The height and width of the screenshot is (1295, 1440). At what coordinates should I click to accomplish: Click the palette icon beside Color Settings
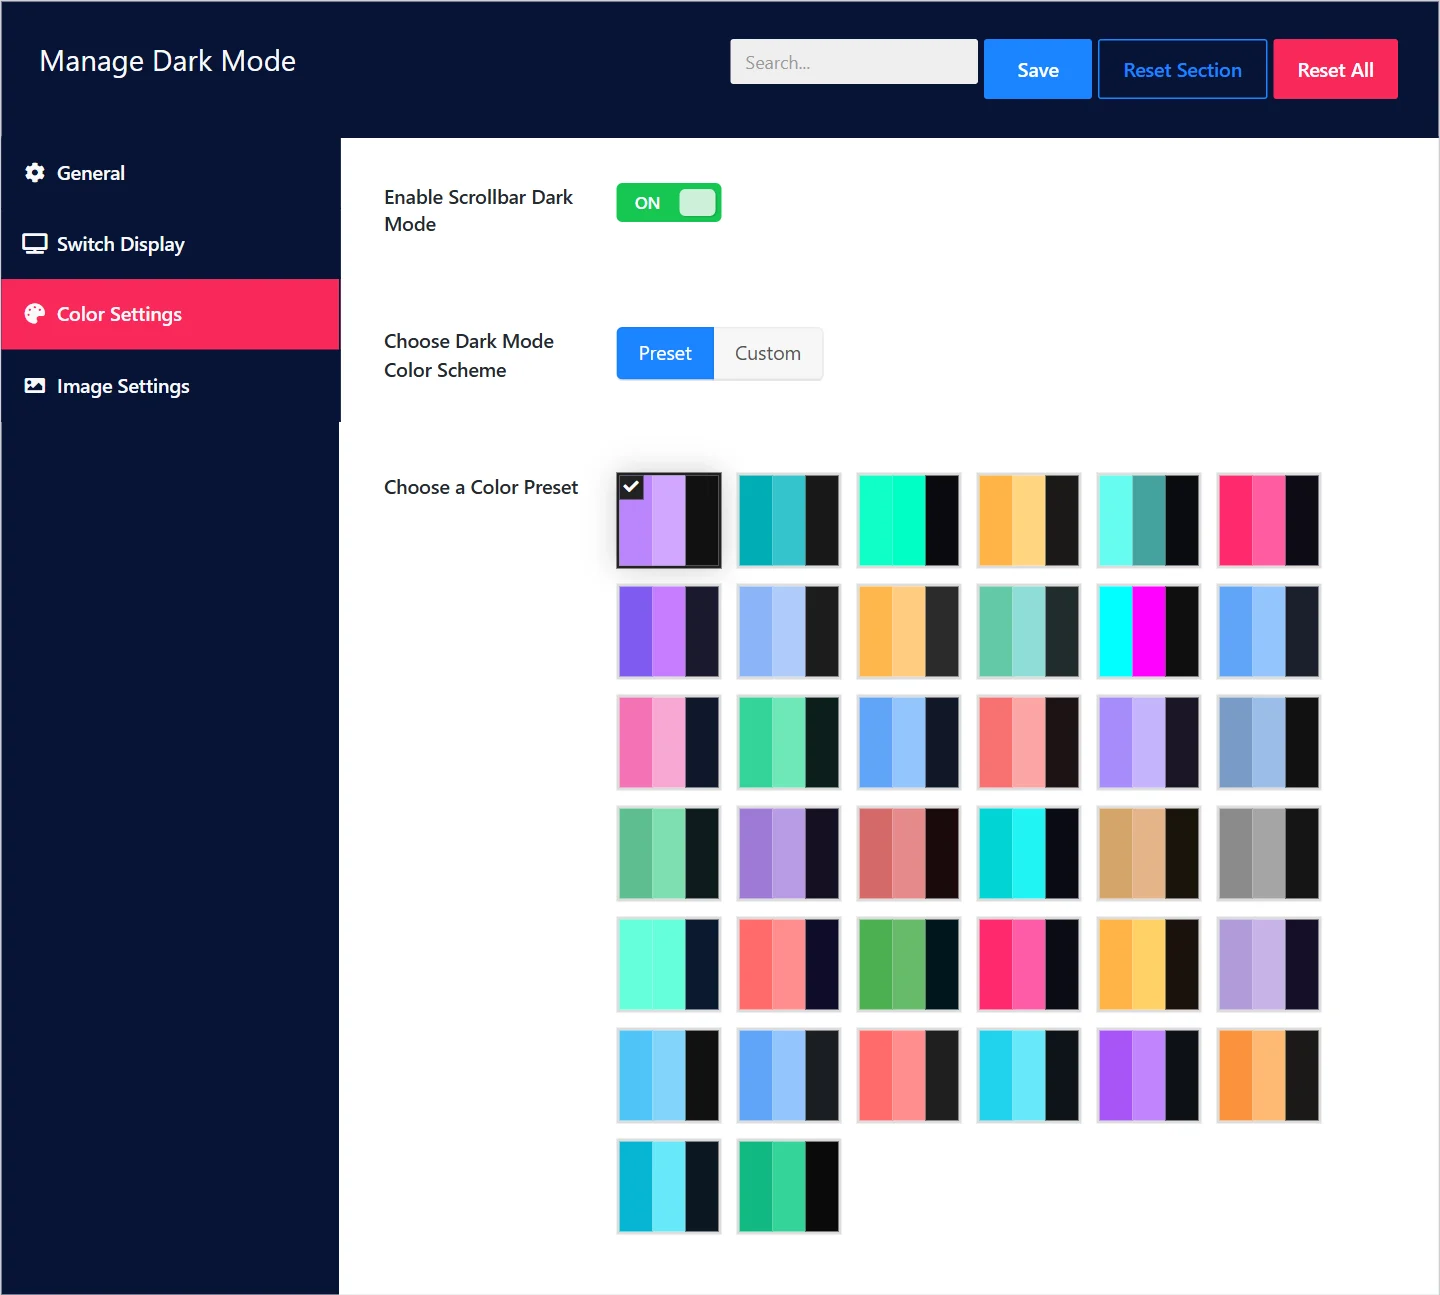pyautogui.click(x=35, y=314)
